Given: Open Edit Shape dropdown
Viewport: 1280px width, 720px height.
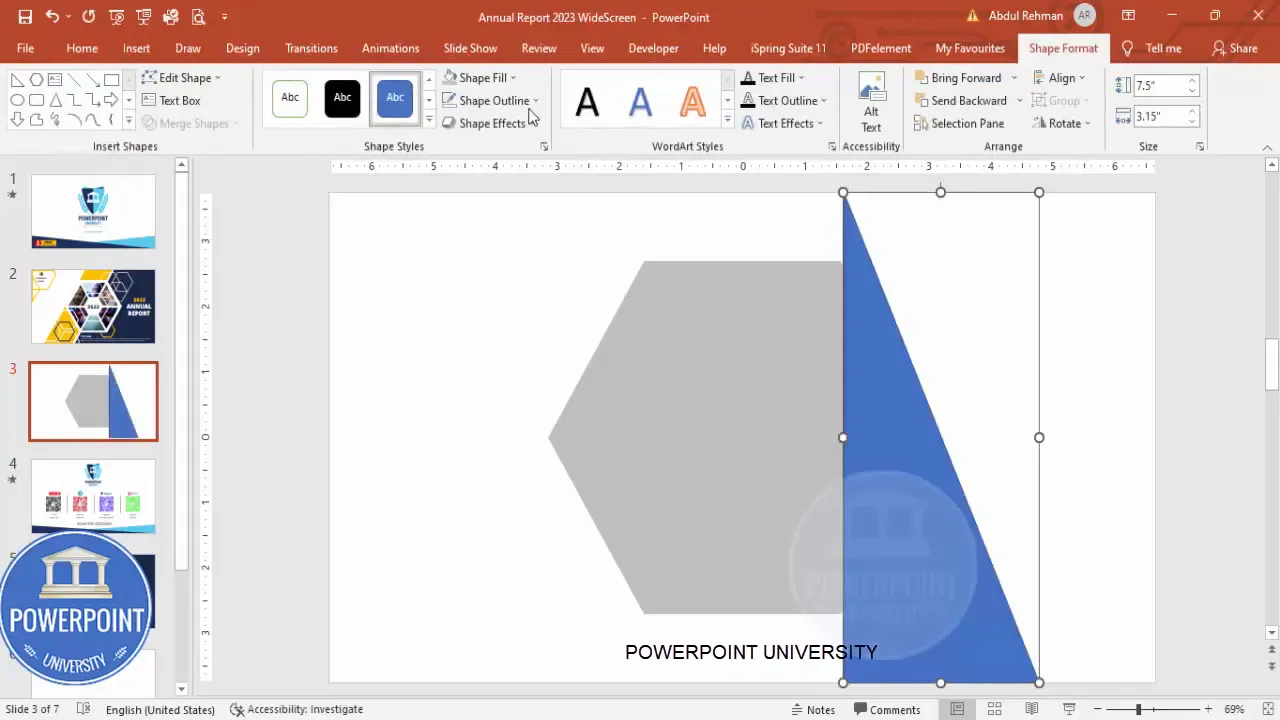Looking at the screenshot, I should (181, 77).
